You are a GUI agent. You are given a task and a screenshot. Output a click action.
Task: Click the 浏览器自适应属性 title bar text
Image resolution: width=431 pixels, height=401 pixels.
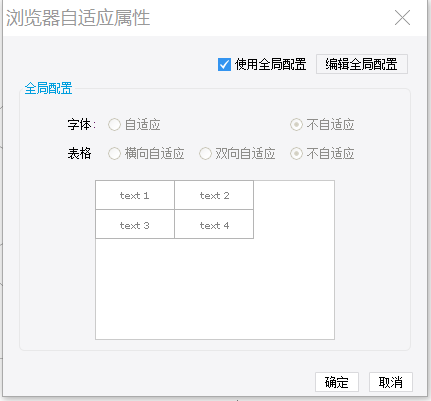78,18
